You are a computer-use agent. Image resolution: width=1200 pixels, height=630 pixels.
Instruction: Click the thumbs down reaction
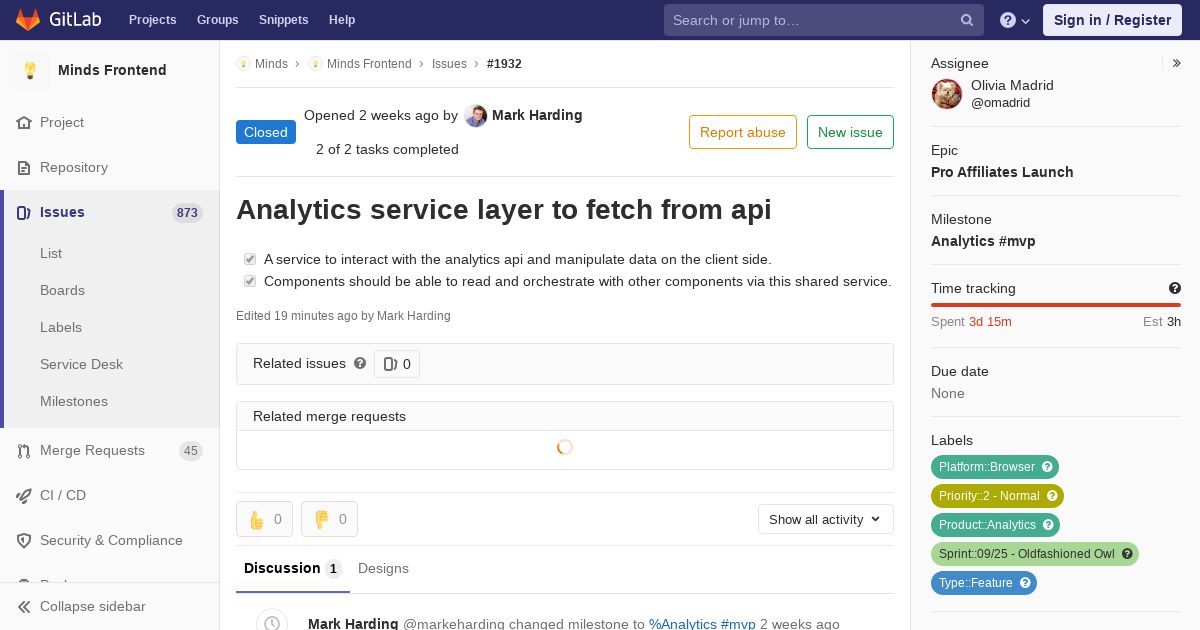[329, 519]
